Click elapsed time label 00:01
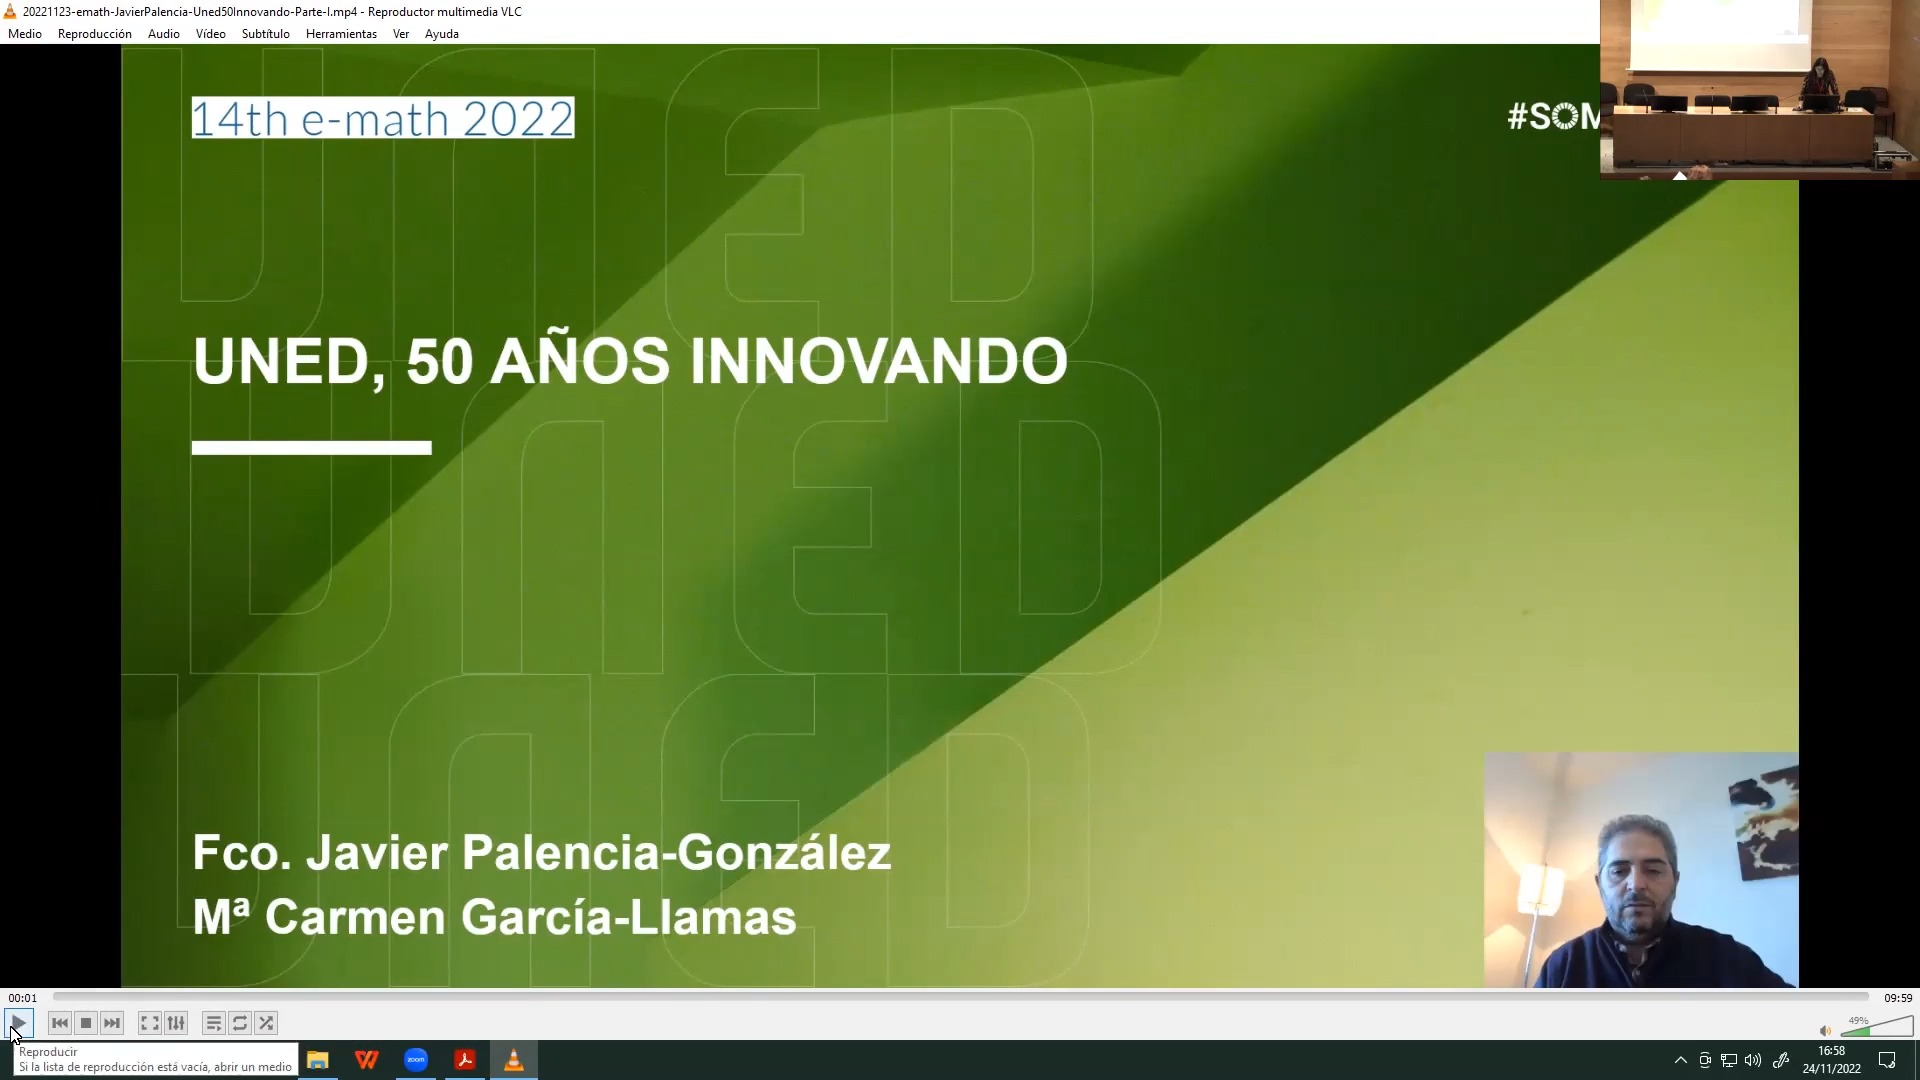 23,998
